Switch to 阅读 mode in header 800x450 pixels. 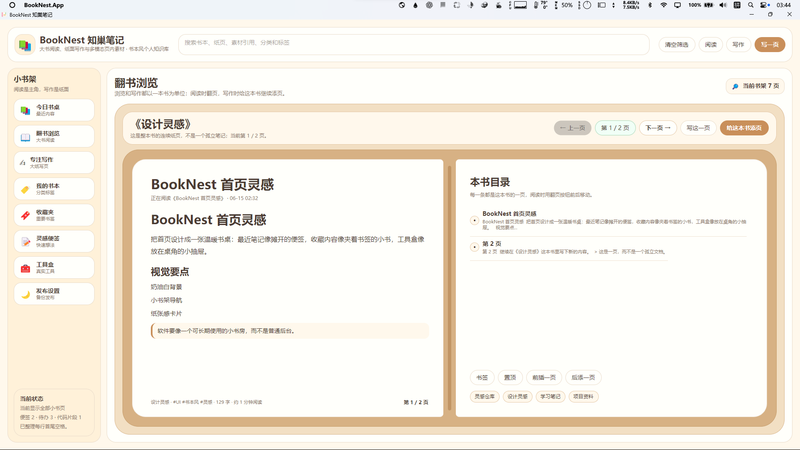coord(711,45)
